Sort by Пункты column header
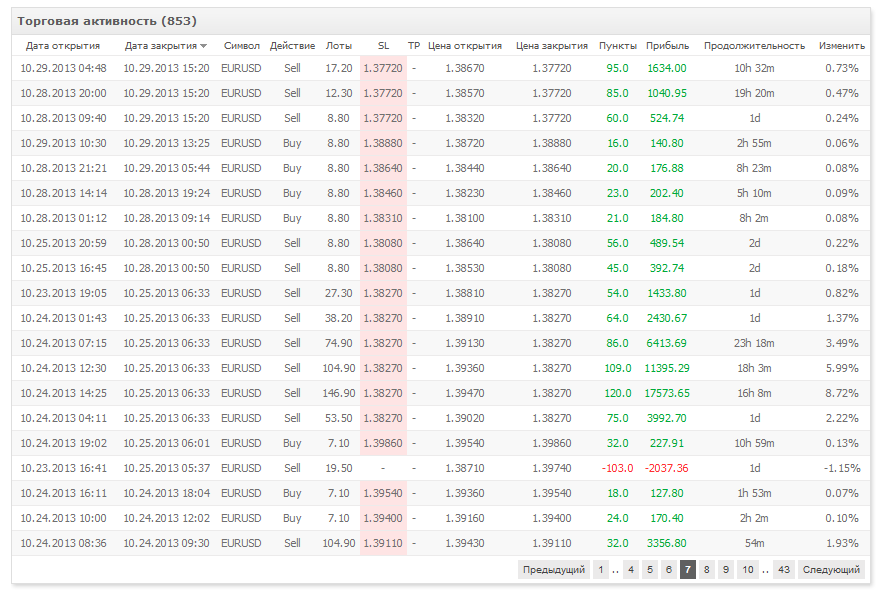Viewport: 880px width, 594px height. tap(617, 46)
